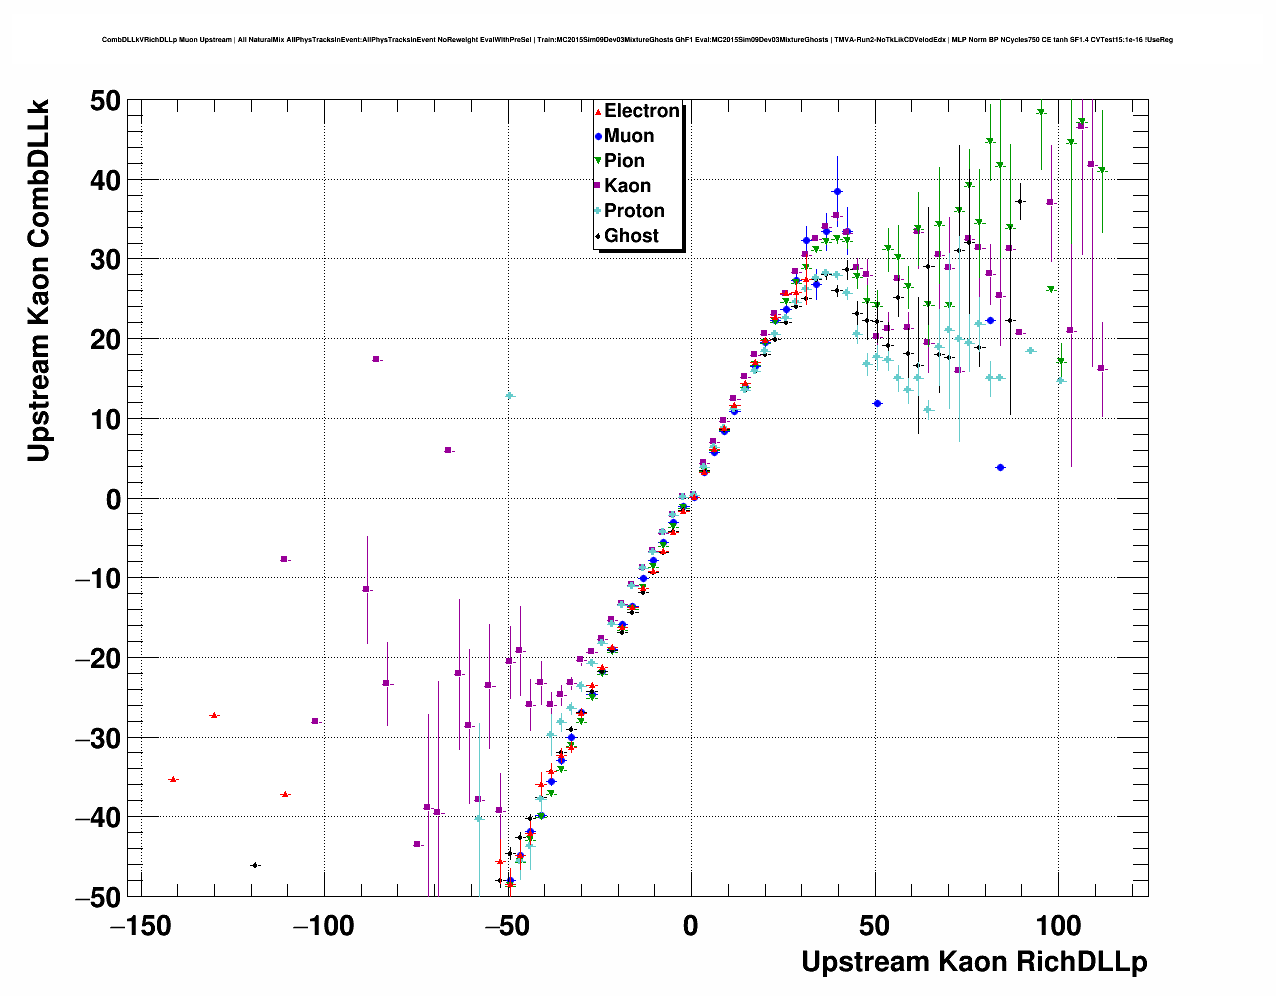The width and height of the screenshot is (1276, 996).
Task: Click the x-axis tick label −100
Action: pyautogui.click(x=324, y=926)
